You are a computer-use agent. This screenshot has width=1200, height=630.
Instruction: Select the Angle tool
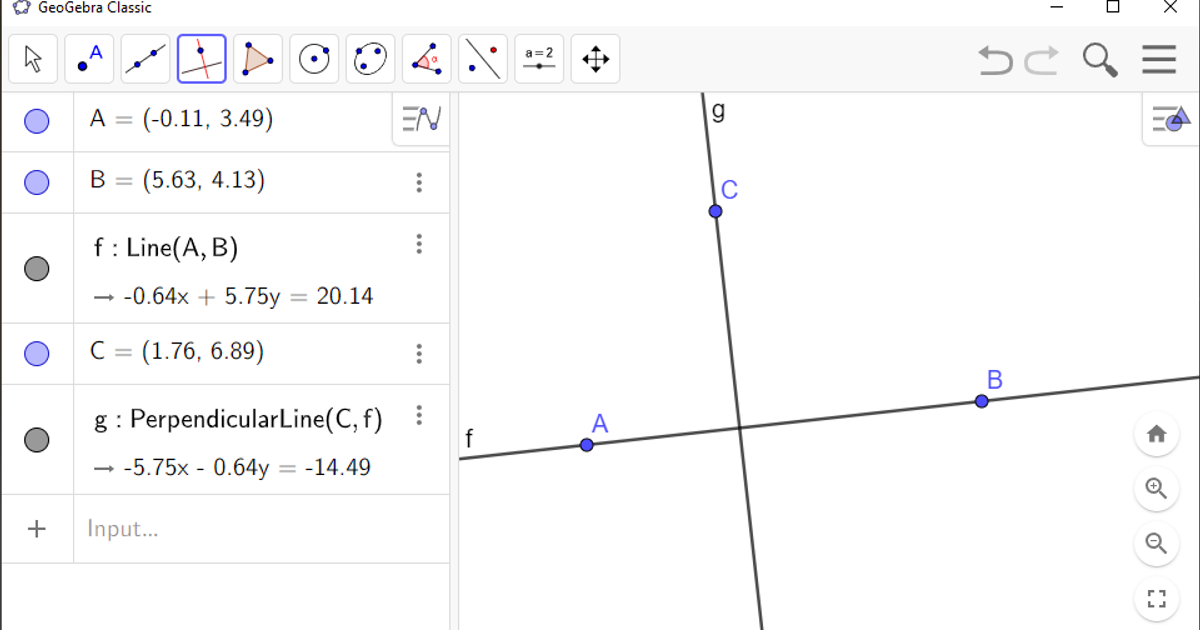427,59
